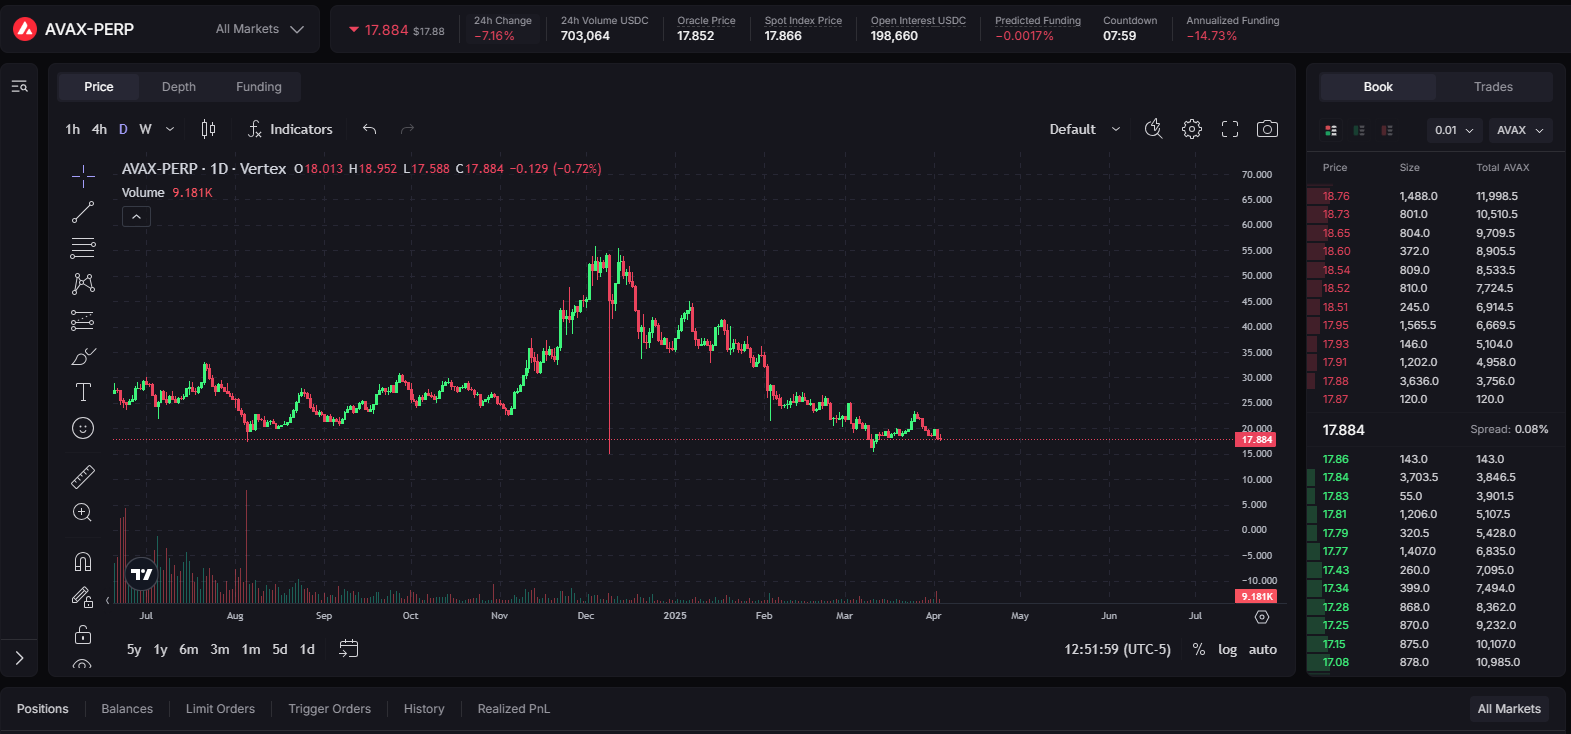
Task: Open quick search icon in chart toolbar
Action: 1154,129
